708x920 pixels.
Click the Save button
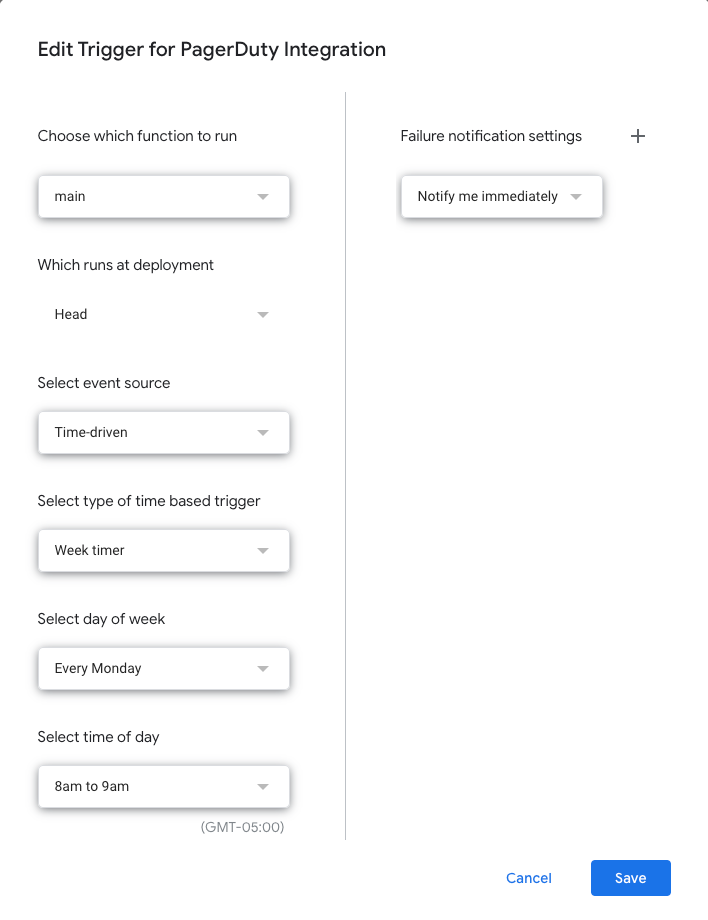[x=631, y=877]
